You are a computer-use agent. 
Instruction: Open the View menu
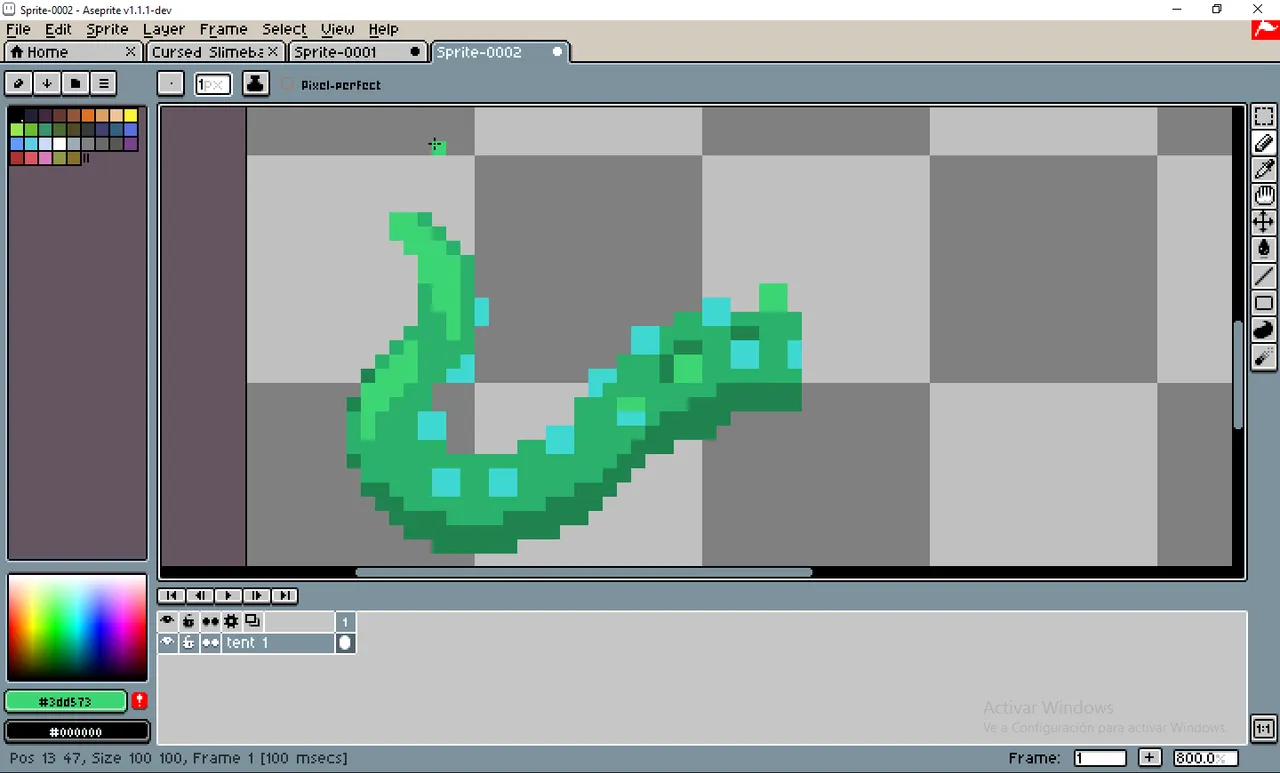[337, 29]
